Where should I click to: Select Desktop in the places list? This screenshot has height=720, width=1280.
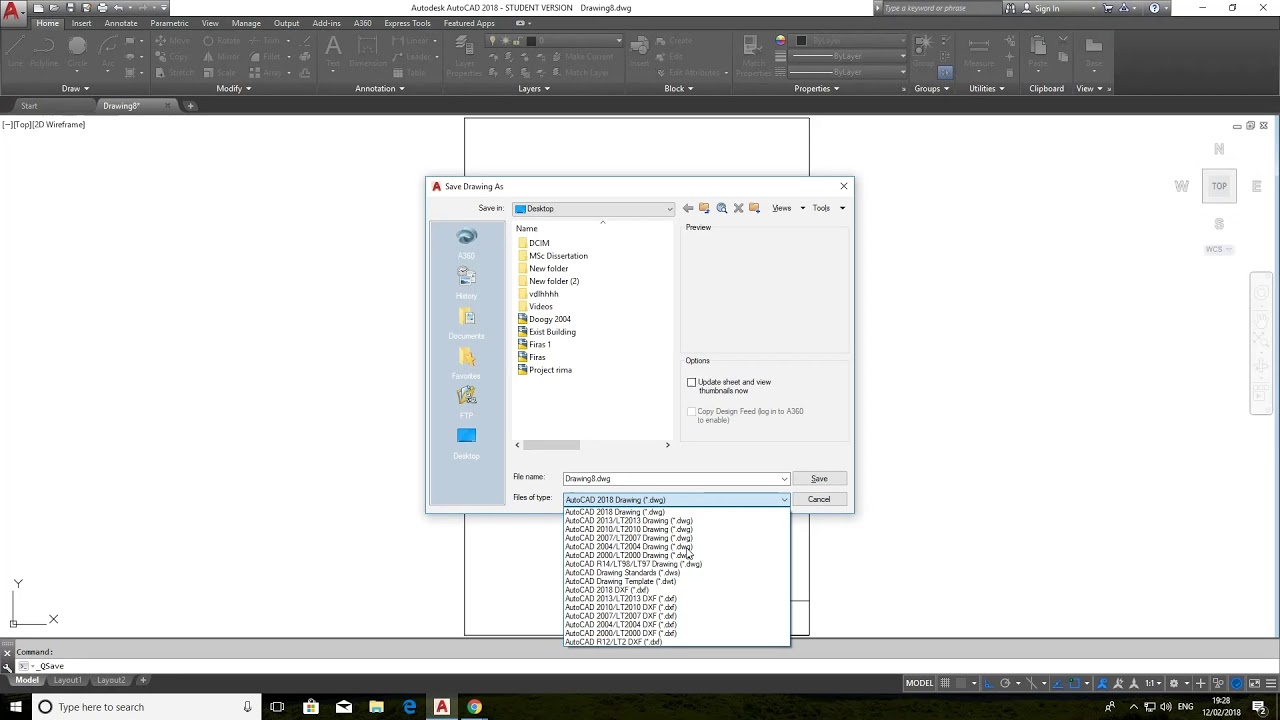466,443
